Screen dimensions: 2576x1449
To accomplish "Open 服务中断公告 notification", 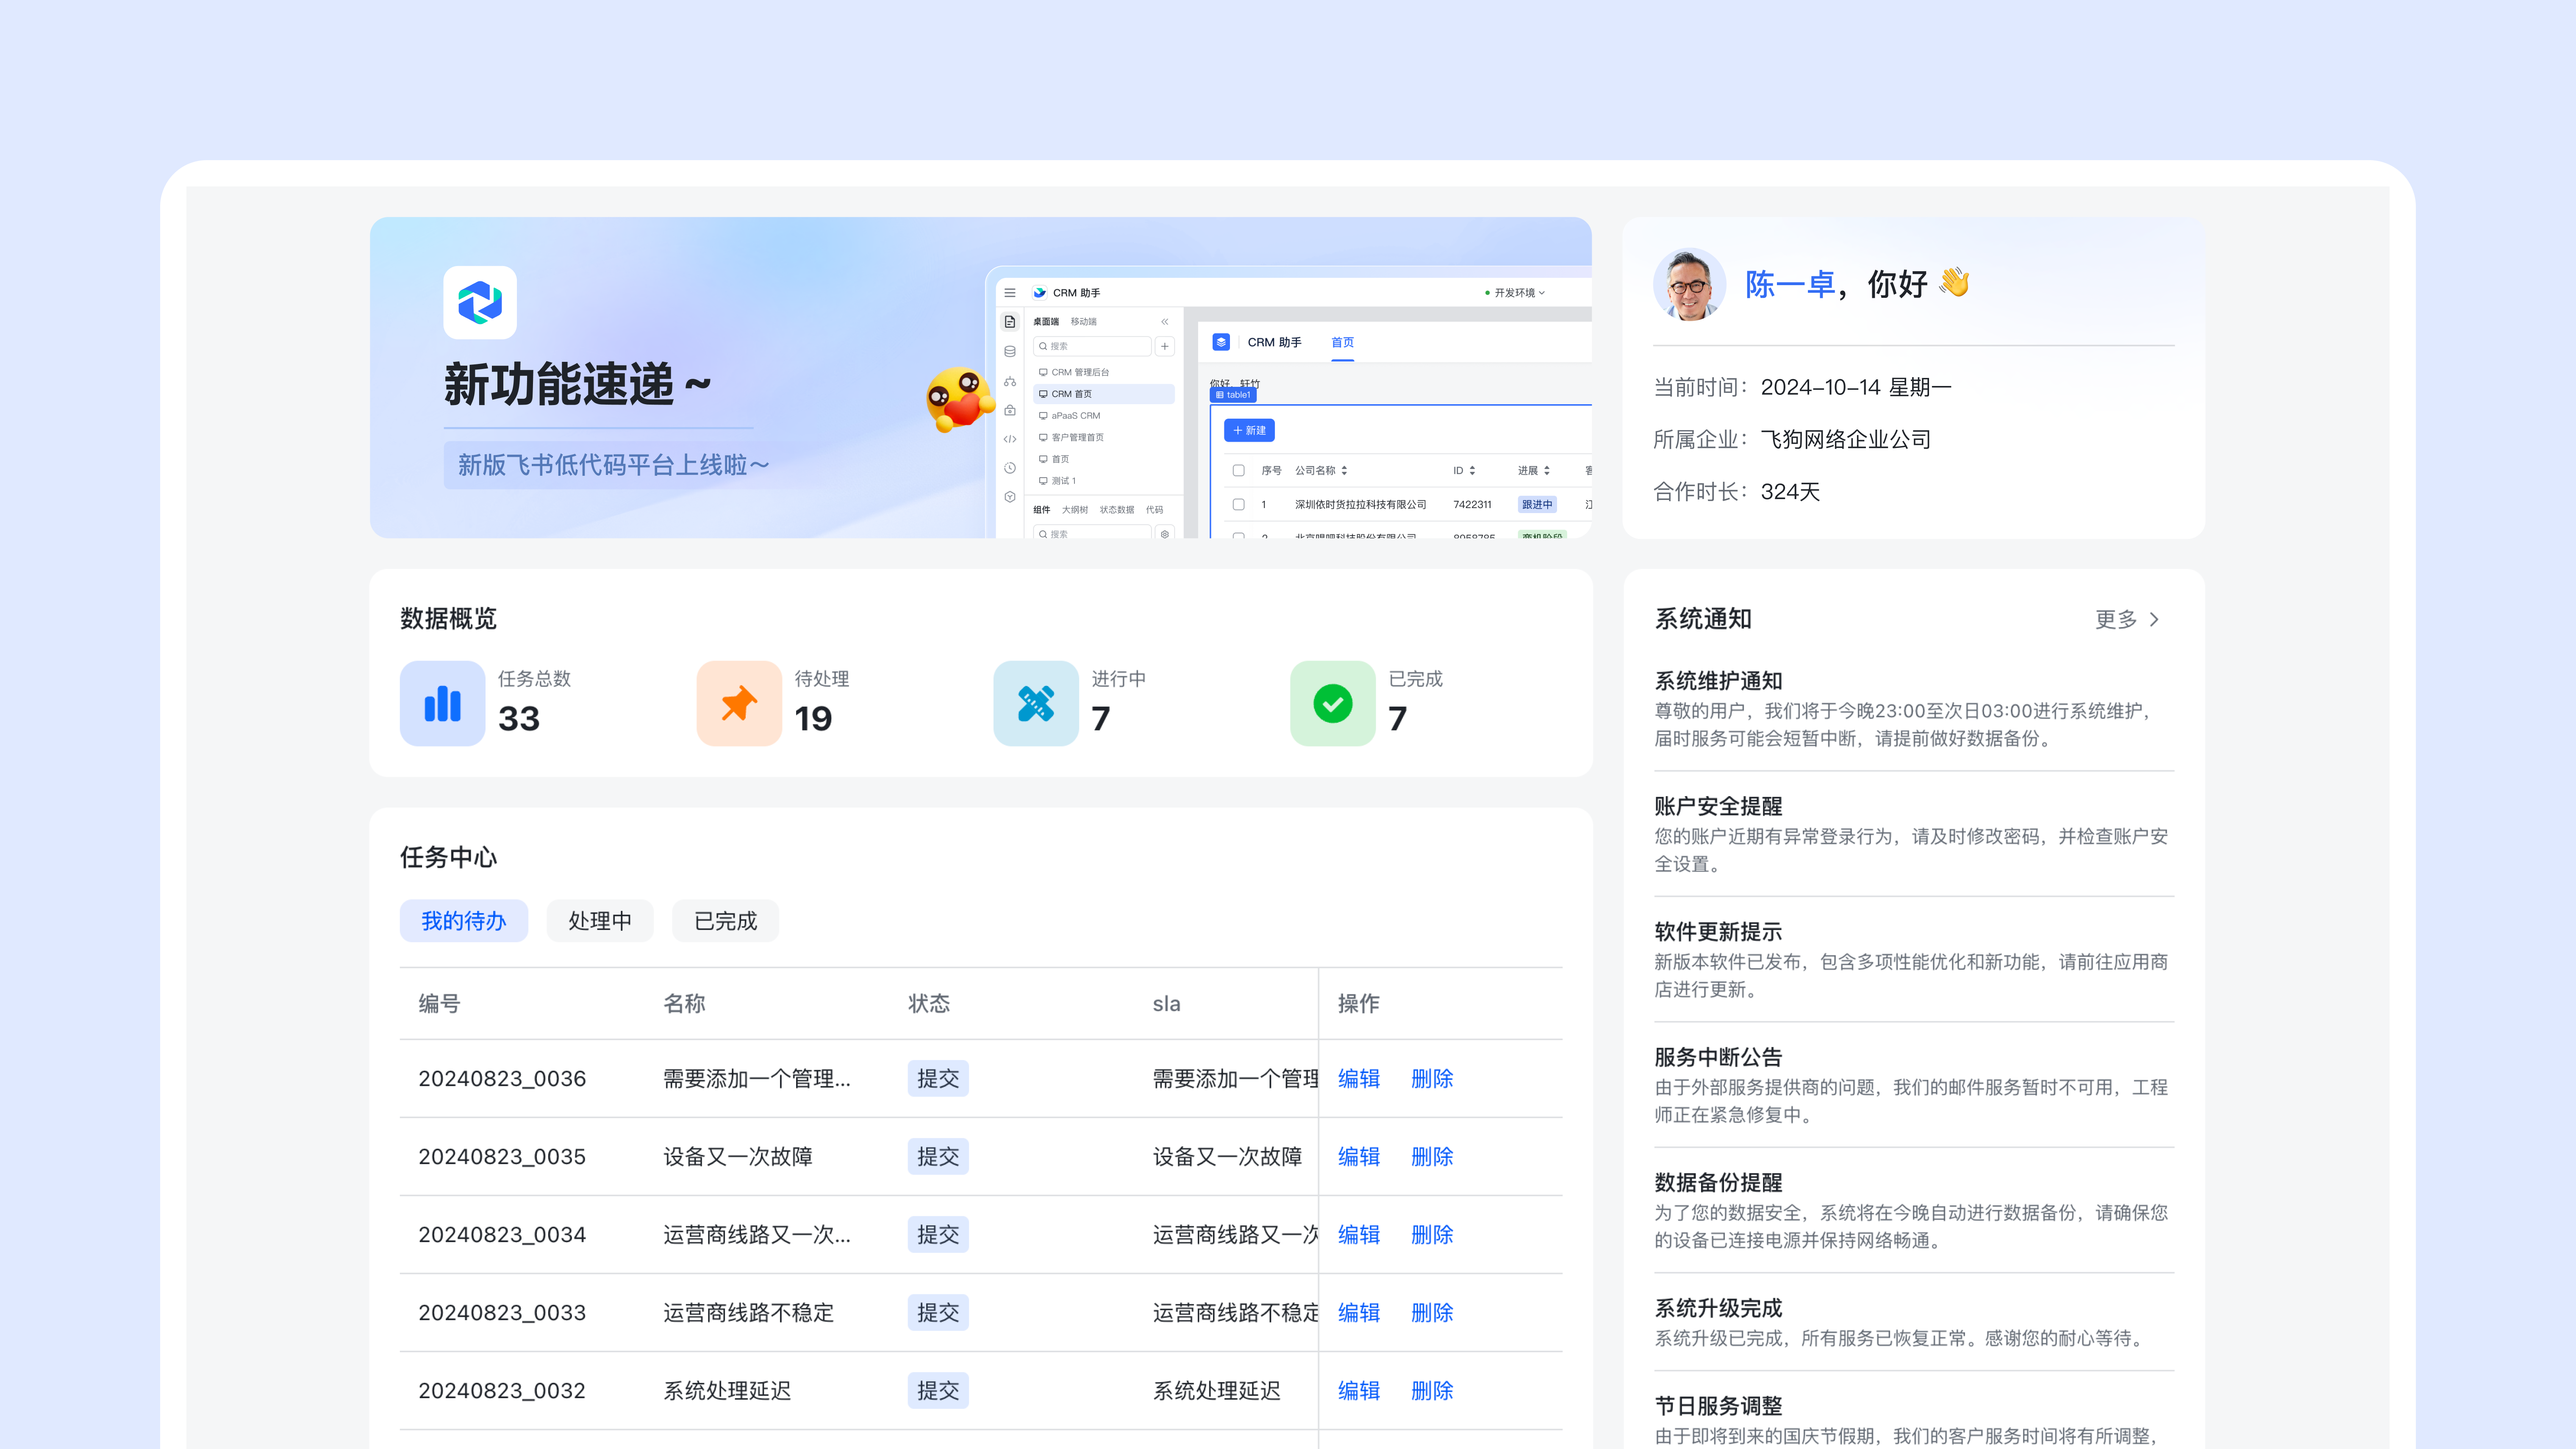I will (x=1914, y=1085).
